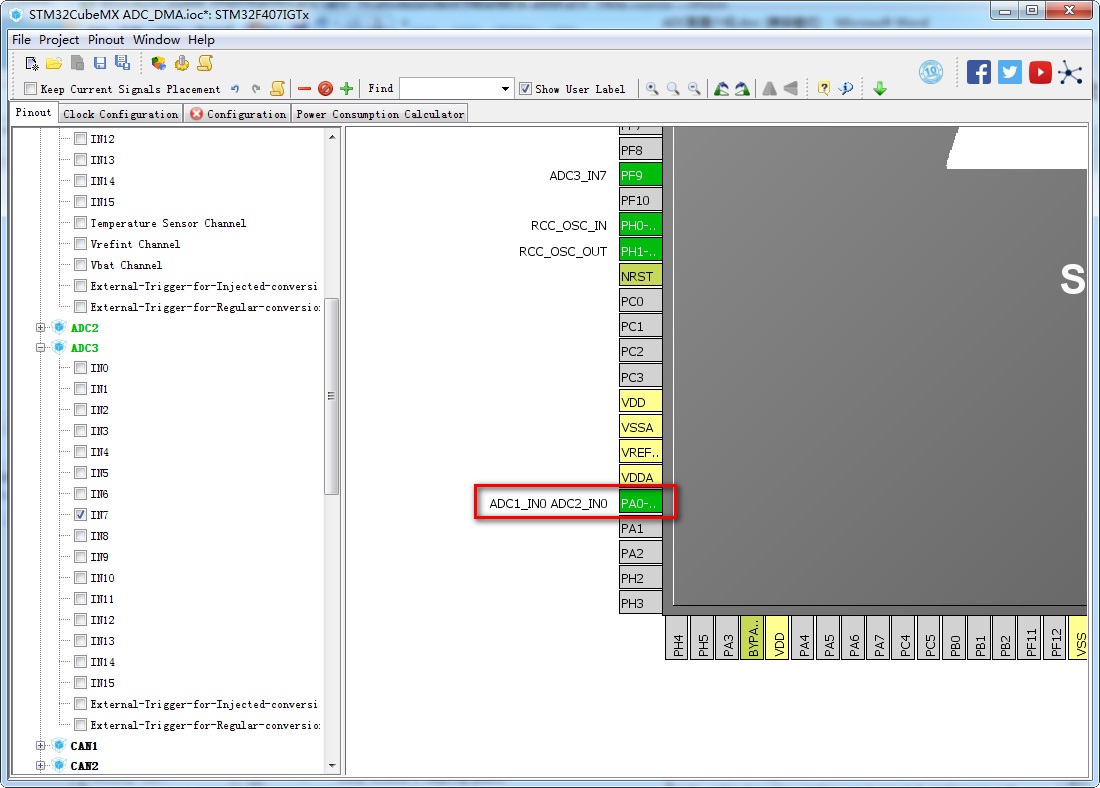Enable the Vrefint Channel checkbox
The width and height of the screenshot is (1100, 788).
coord(81,243)
